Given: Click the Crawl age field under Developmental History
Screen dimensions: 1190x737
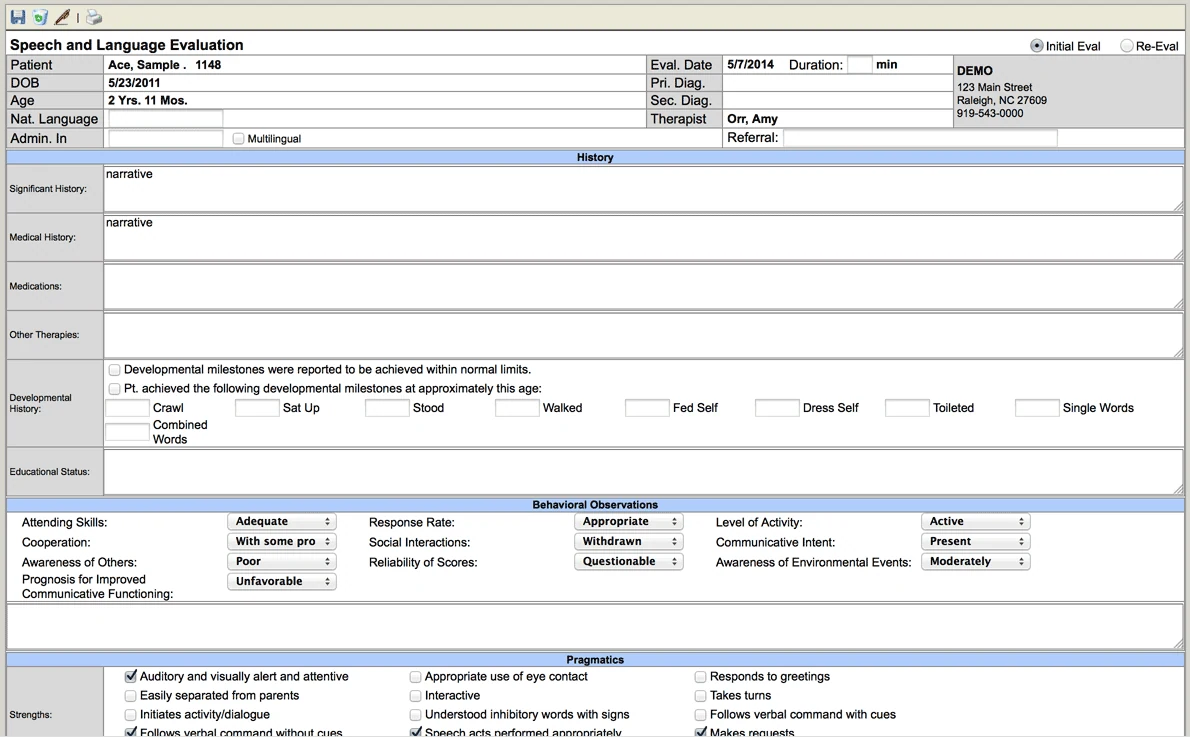Looking at the screenshot, I should click(x=126, y=408).
